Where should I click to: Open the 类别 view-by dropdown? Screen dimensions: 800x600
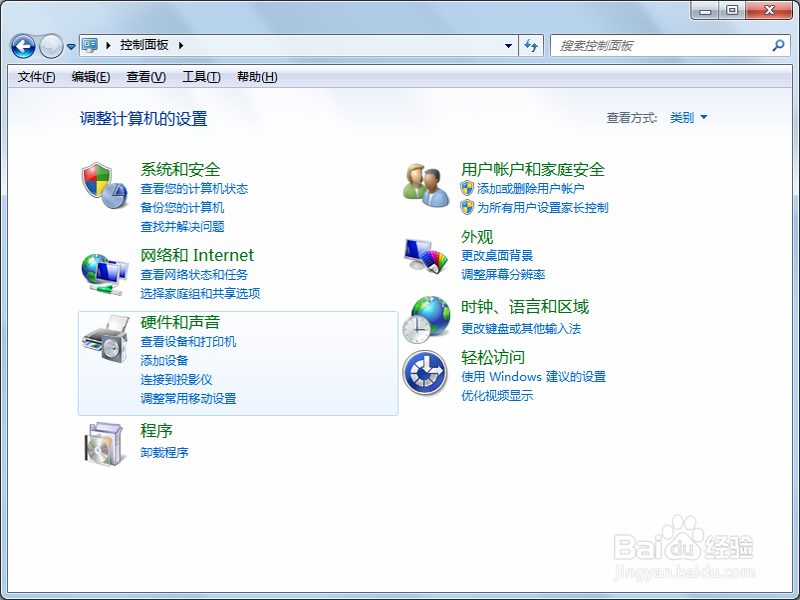pyautogui.click(x=688, y=117)
